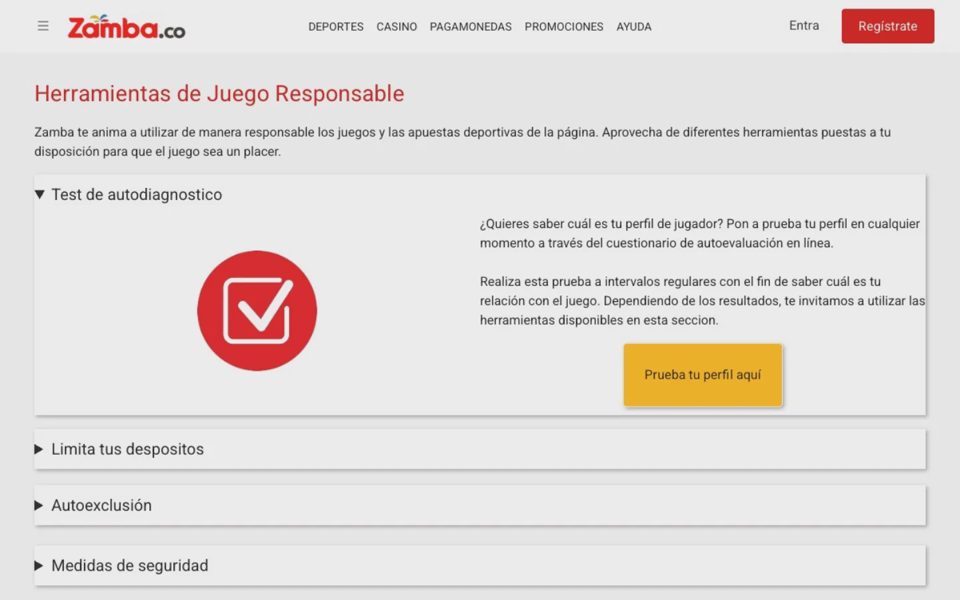Click the Prueba tu perfil aquí button
This screenshot has width=960, height=600.
coord(703,375)
